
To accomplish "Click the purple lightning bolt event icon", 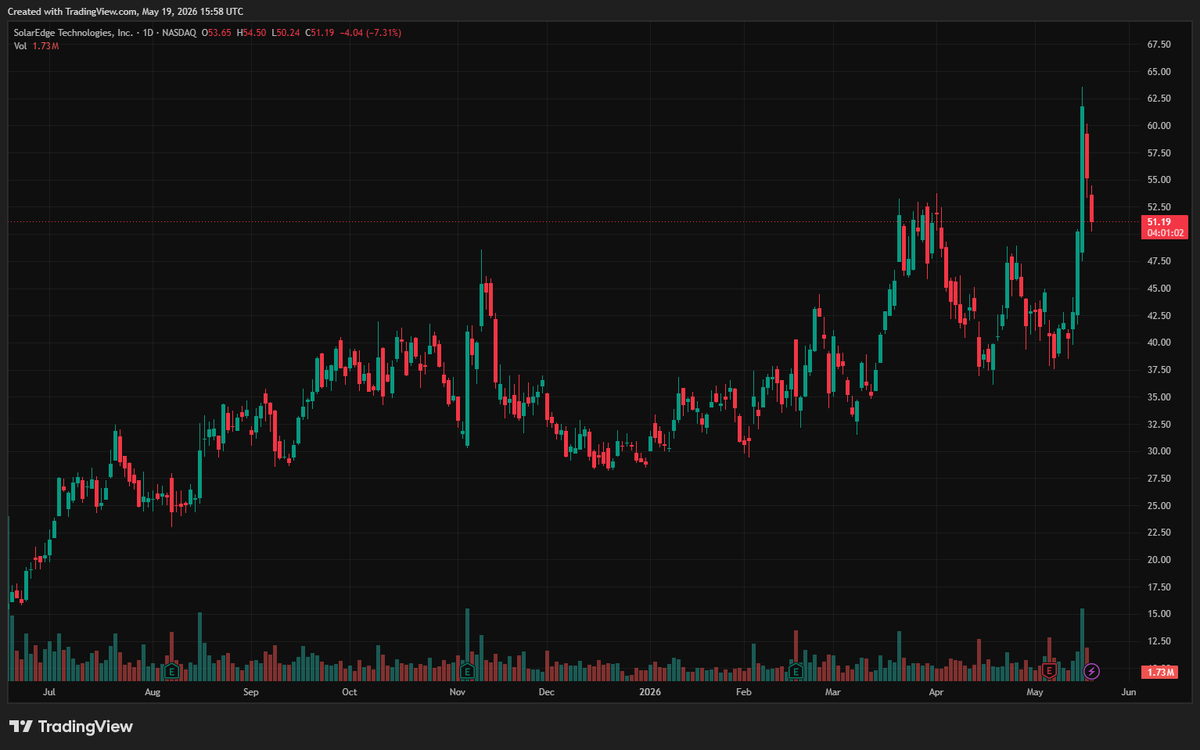I will pyautogui.click(x=1092, y=671).
